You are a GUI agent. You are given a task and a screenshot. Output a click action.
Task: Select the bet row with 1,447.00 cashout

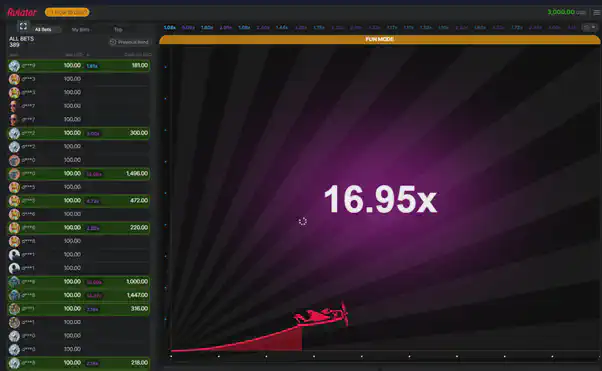click(79, 295)
